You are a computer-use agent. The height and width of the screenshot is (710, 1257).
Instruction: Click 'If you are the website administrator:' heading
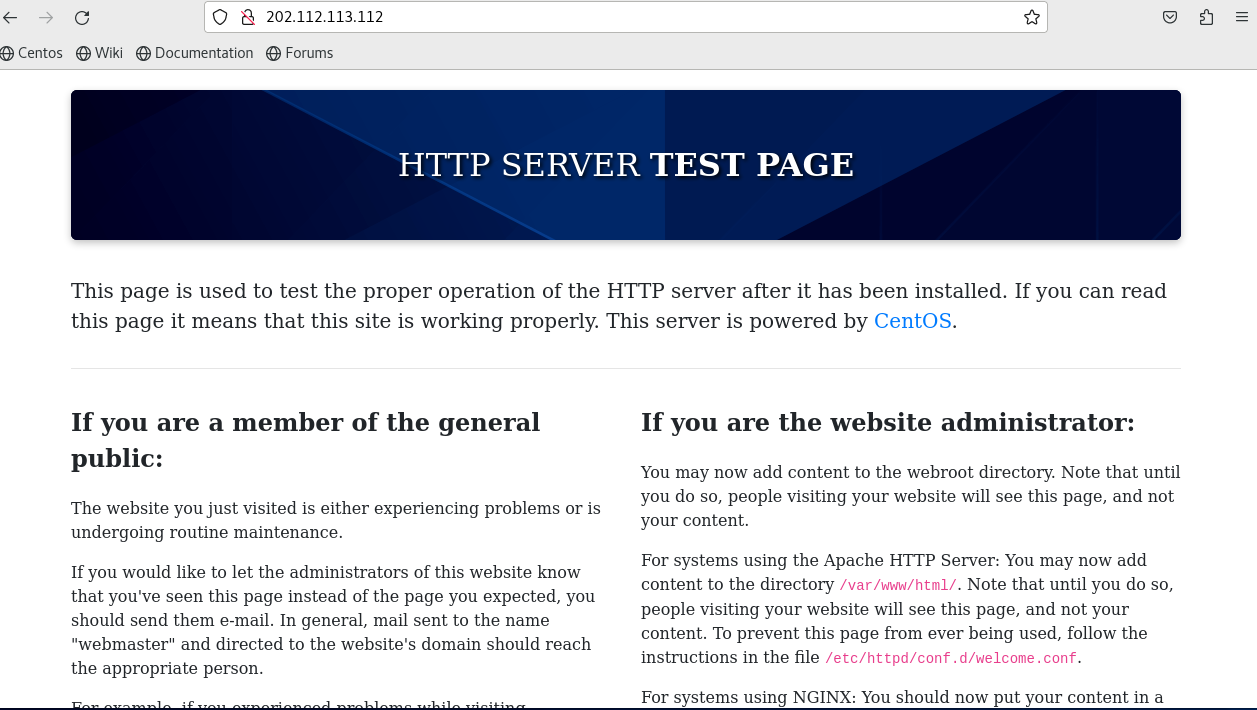point(888,422)
